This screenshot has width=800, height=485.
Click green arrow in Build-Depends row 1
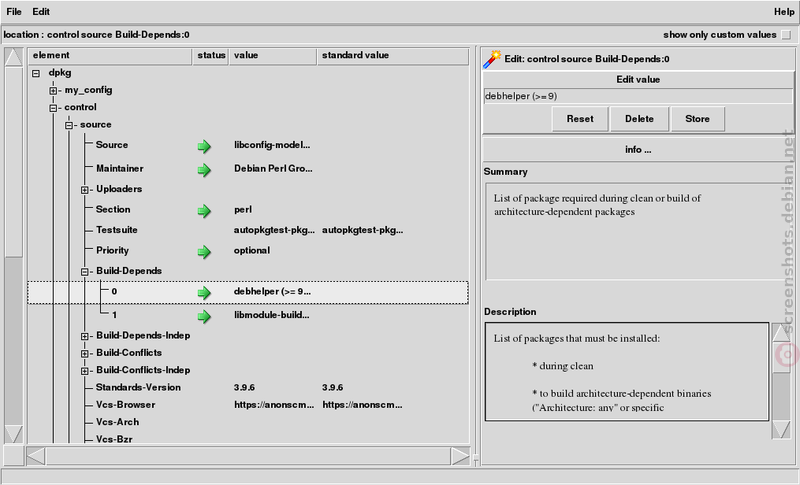pos(204,317)
